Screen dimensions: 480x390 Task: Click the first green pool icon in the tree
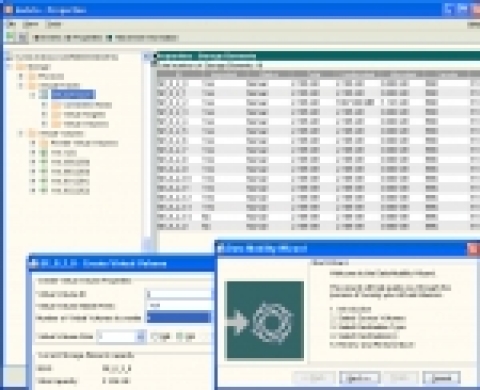(x=43, y=153)
